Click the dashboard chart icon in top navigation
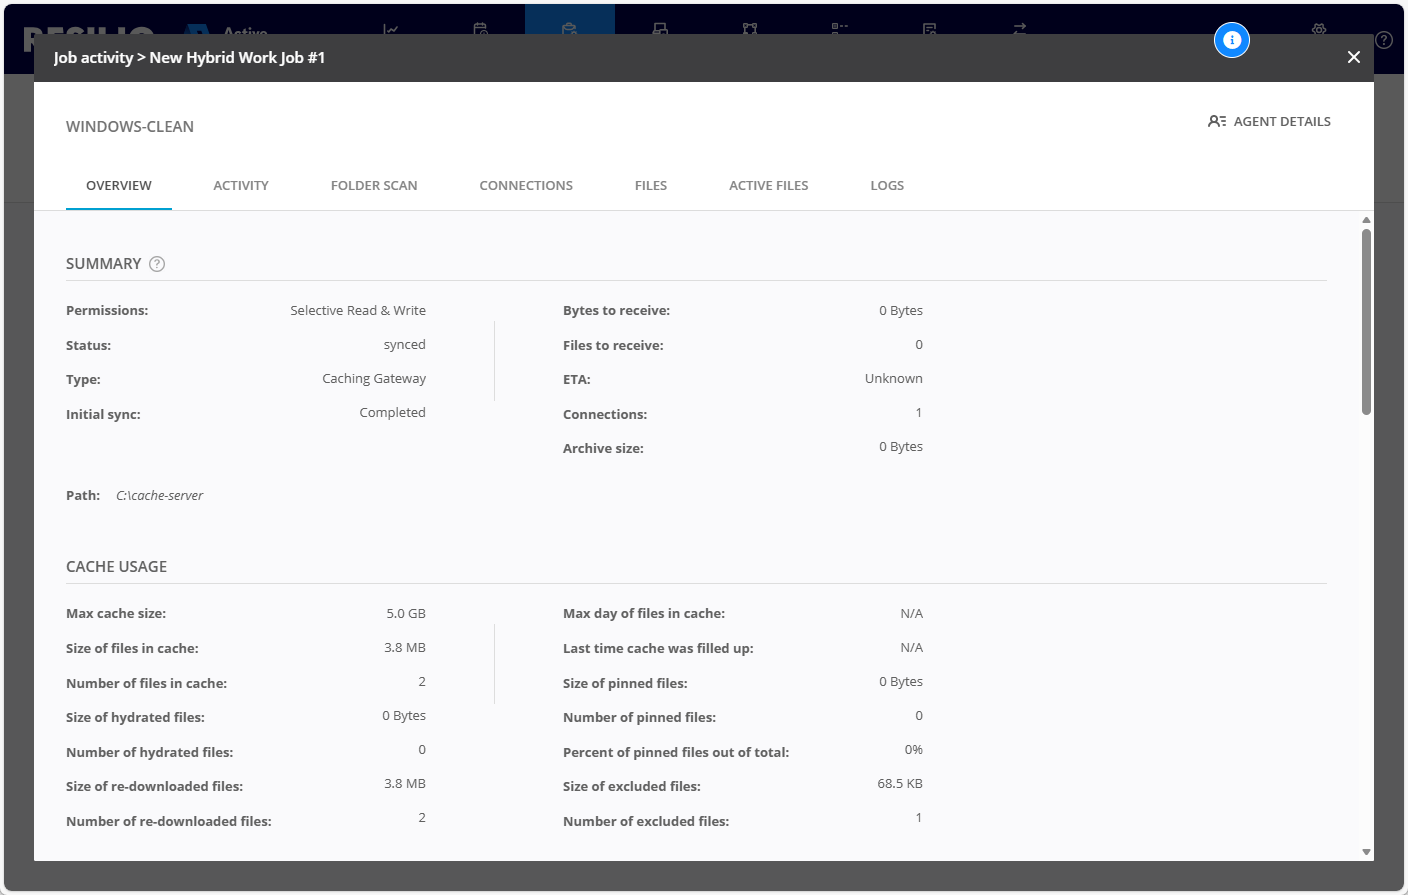 click(x=391, y=29)
